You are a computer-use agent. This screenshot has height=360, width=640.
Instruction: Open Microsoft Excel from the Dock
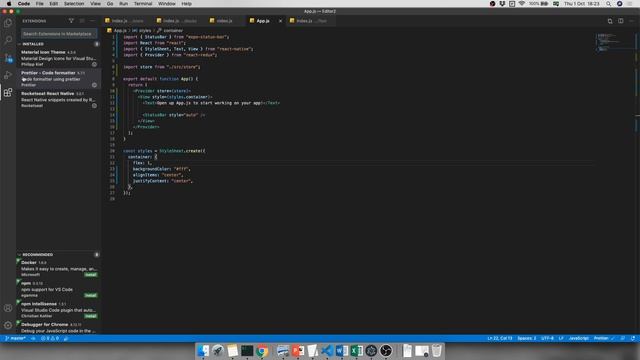coord(356,351)
